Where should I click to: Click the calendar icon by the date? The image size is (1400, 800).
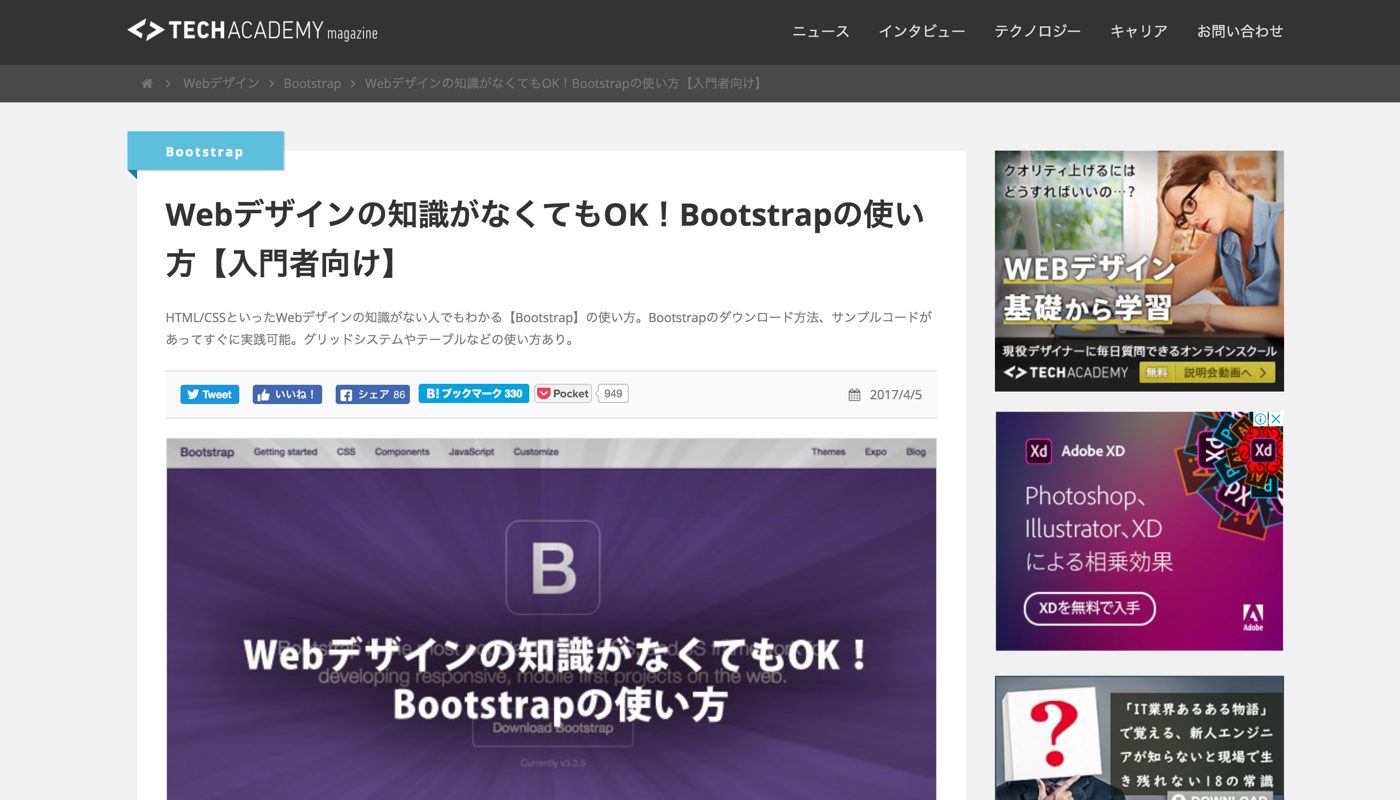(854, 395)
